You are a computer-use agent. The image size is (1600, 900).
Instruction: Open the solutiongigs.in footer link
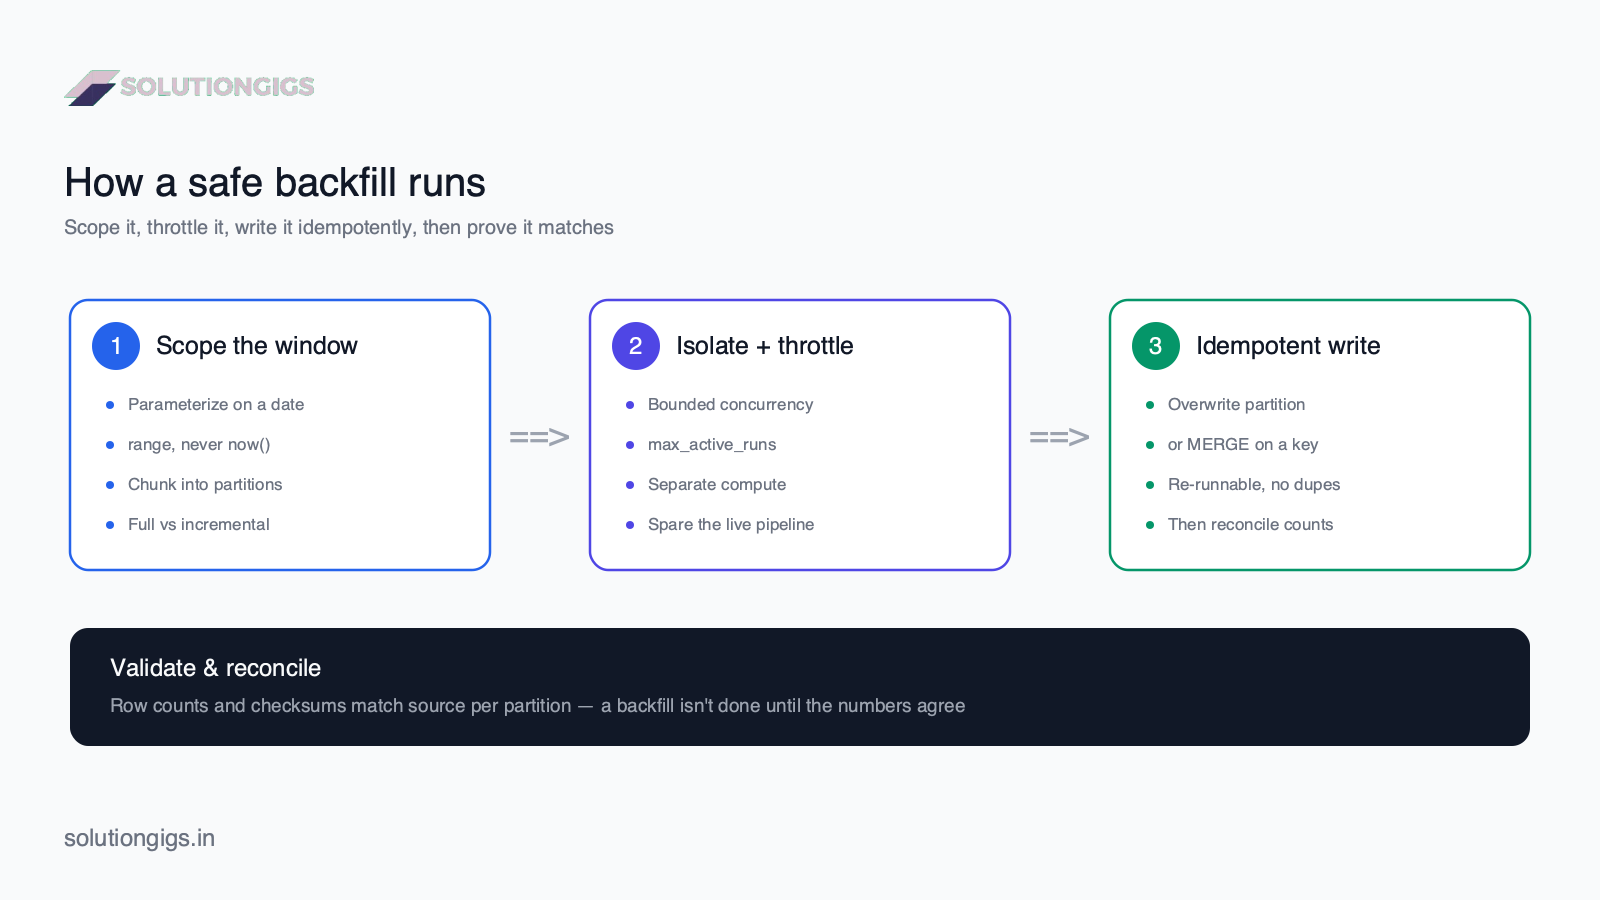pyautogui.click(x=140, y=838)
